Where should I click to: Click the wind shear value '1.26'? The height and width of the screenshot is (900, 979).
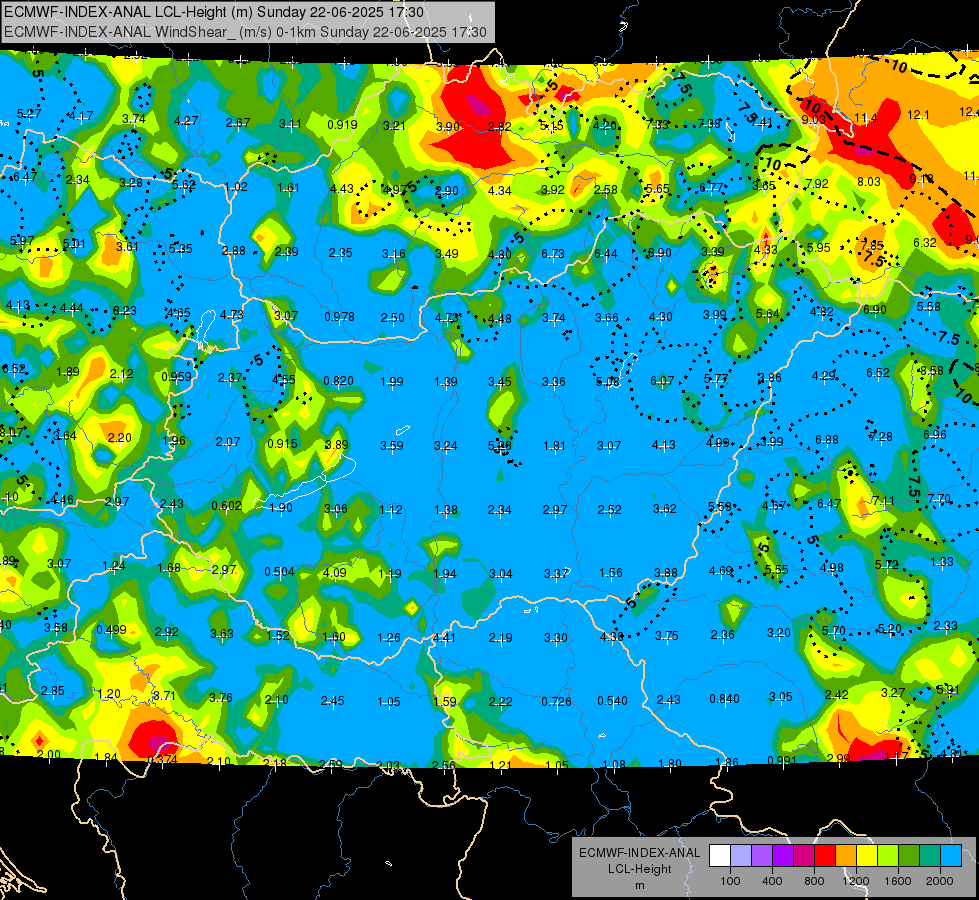[389, 638]
